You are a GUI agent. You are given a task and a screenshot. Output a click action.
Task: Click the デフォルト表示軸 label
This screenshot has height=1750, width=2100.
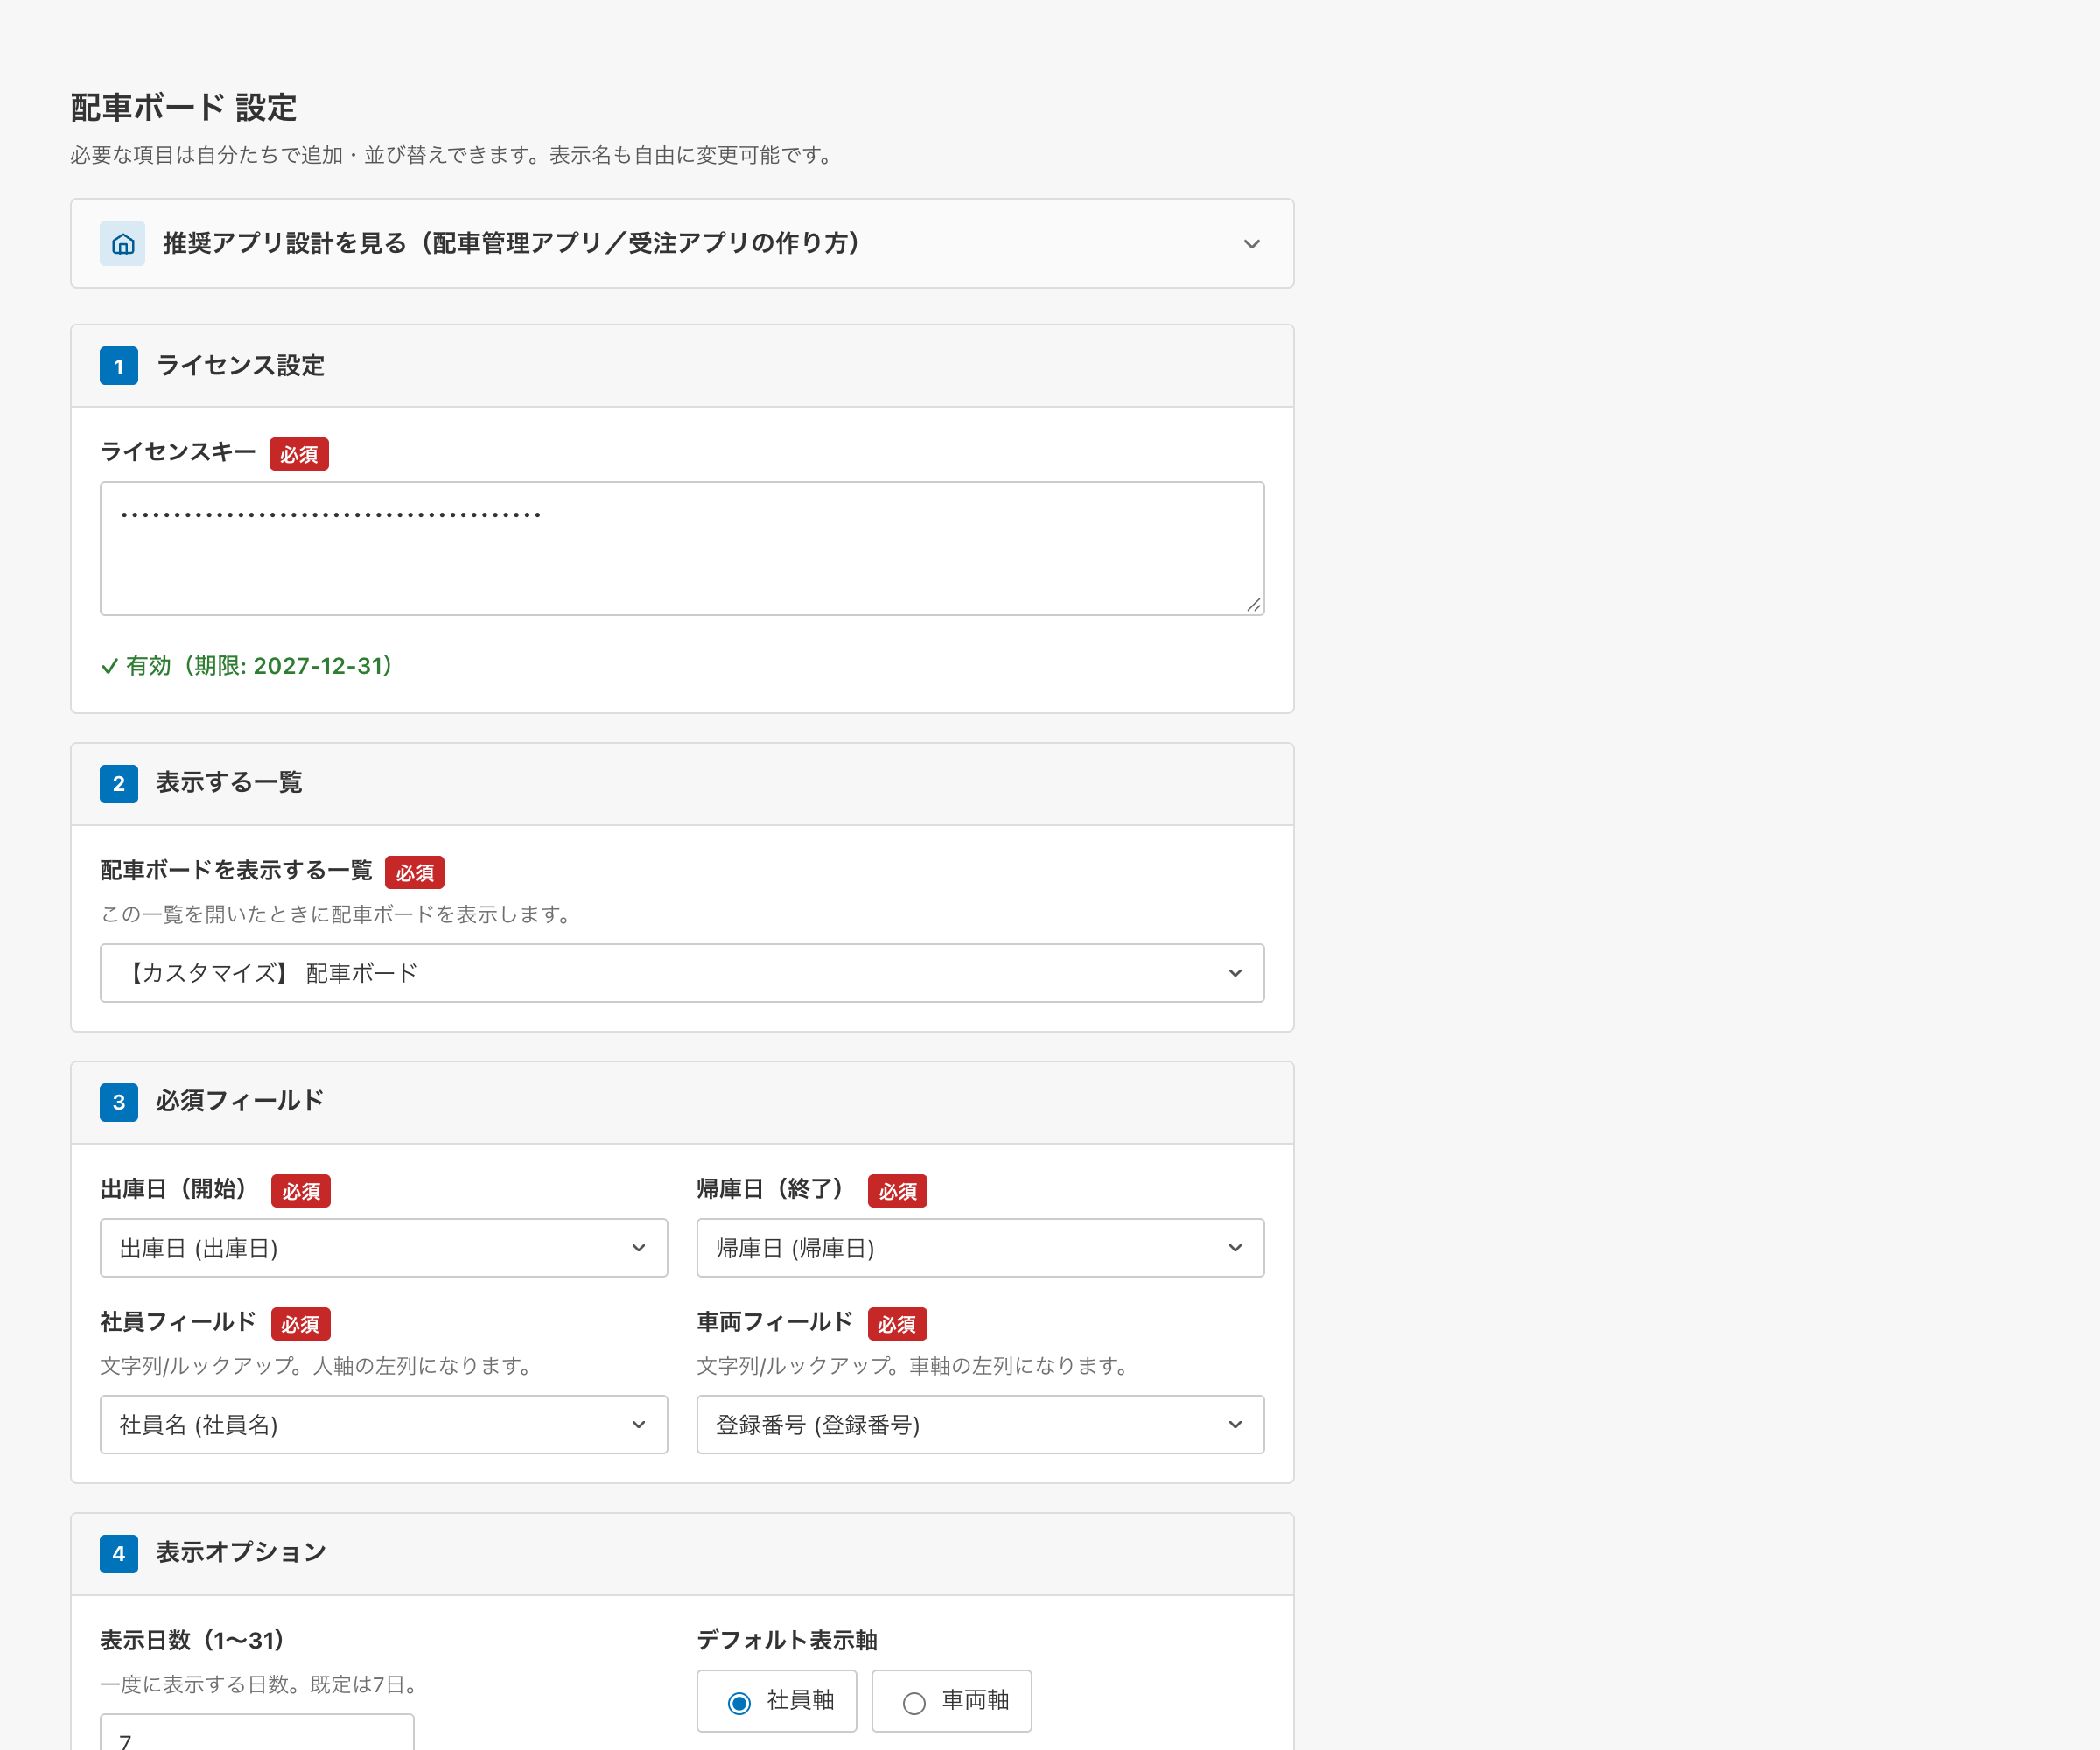point(787,1640)
